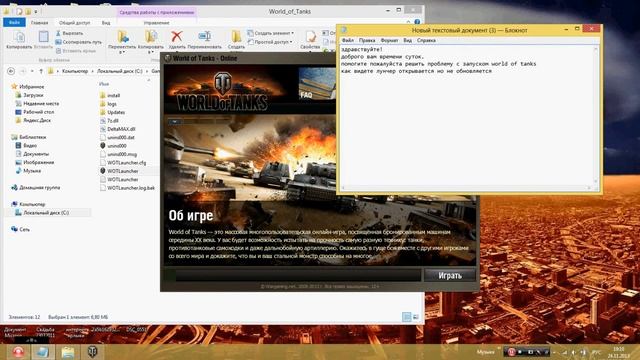Choose Скопировать путь in the ribbon
640x360 pixels.
(x=78, y=42)
